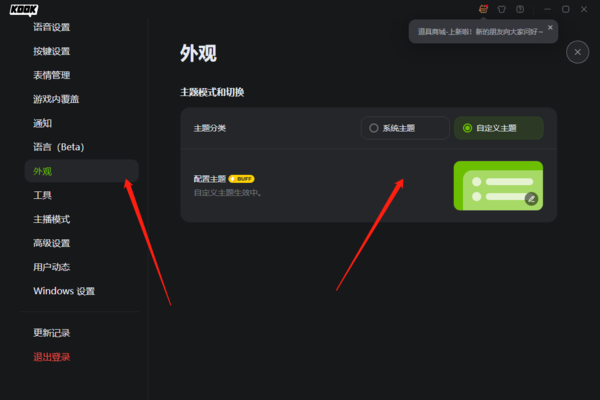Viewport: 600px width, 400px height.
Task: Open the help question mark icon
Action: point(520,9)
